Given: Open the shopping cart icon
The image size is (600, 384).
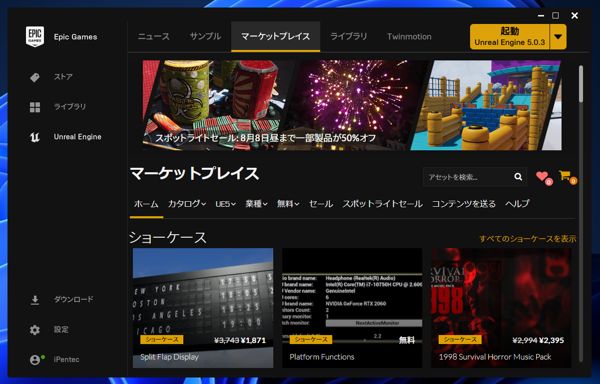Looking at the screenshot, I should pyautogui.click(x=565, y=176).
